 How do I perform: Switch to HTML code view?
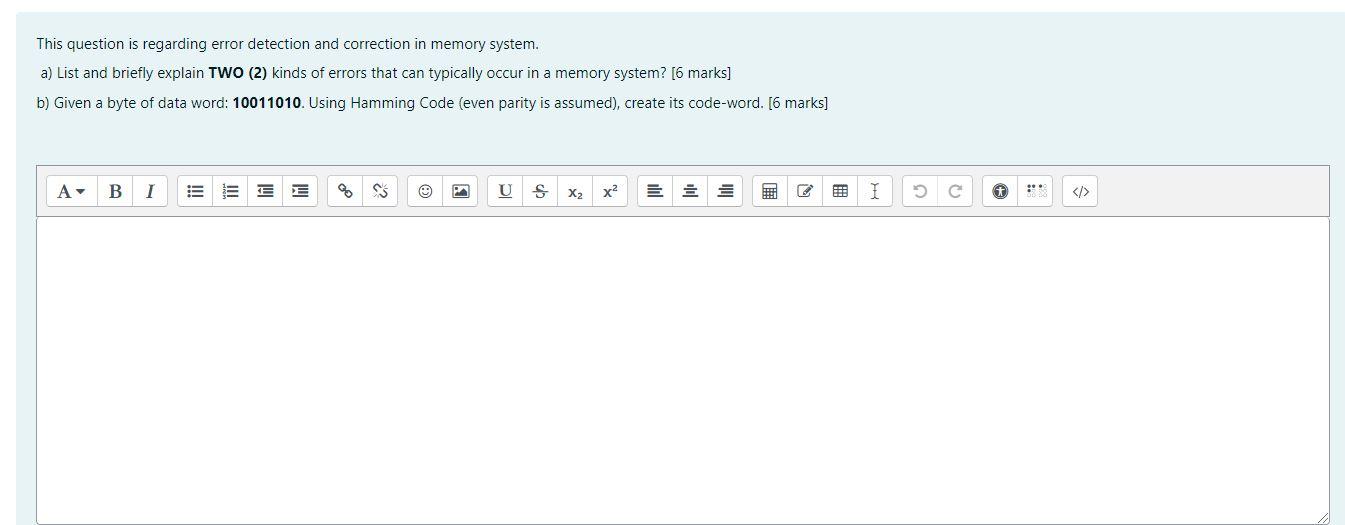pyautogui.click(x=1080, y=191)
